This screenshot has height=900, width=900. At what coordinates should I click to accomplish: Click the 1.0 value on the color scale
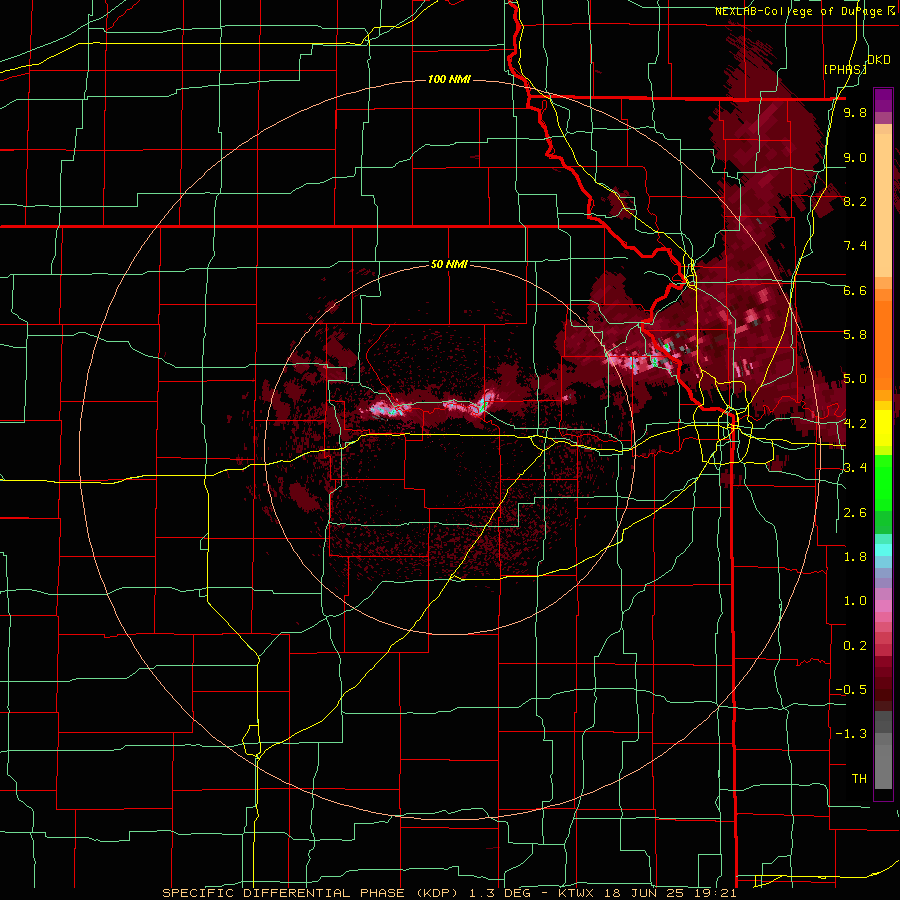855,601
